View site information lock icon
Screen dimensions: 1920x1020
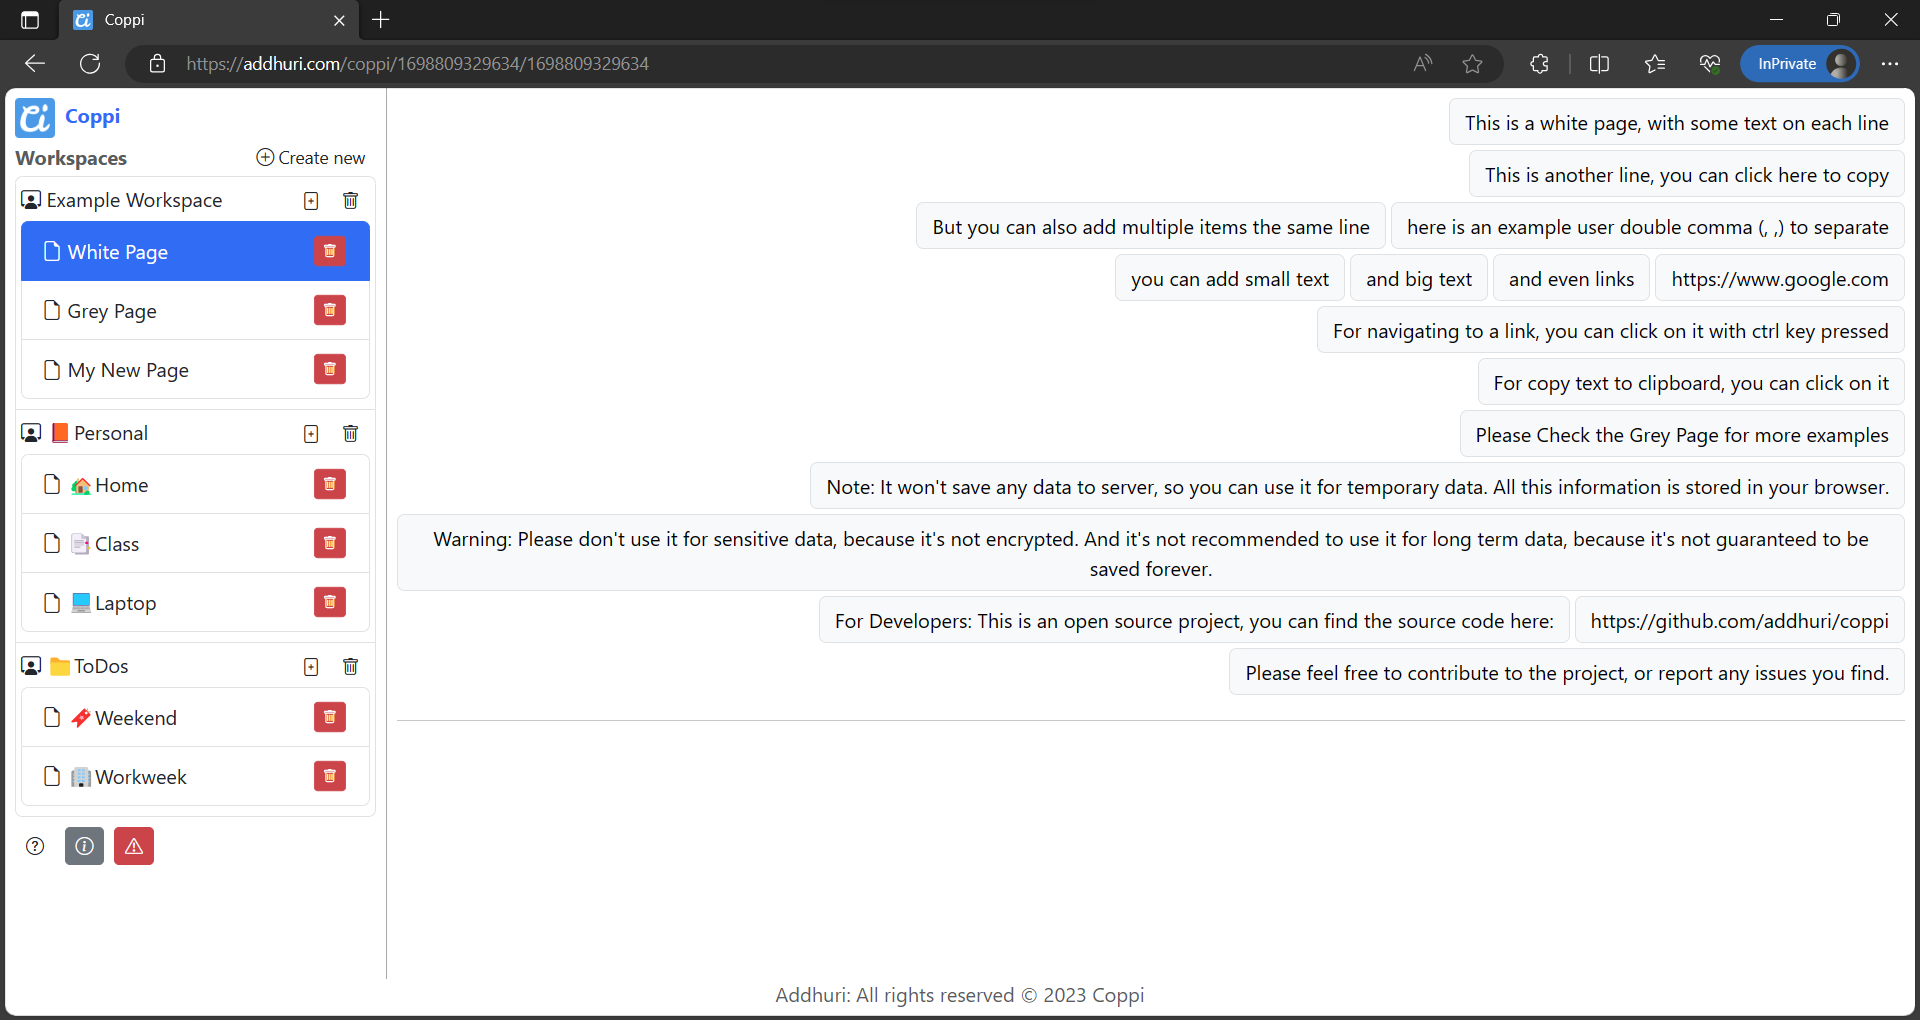[x=157, y=64]
